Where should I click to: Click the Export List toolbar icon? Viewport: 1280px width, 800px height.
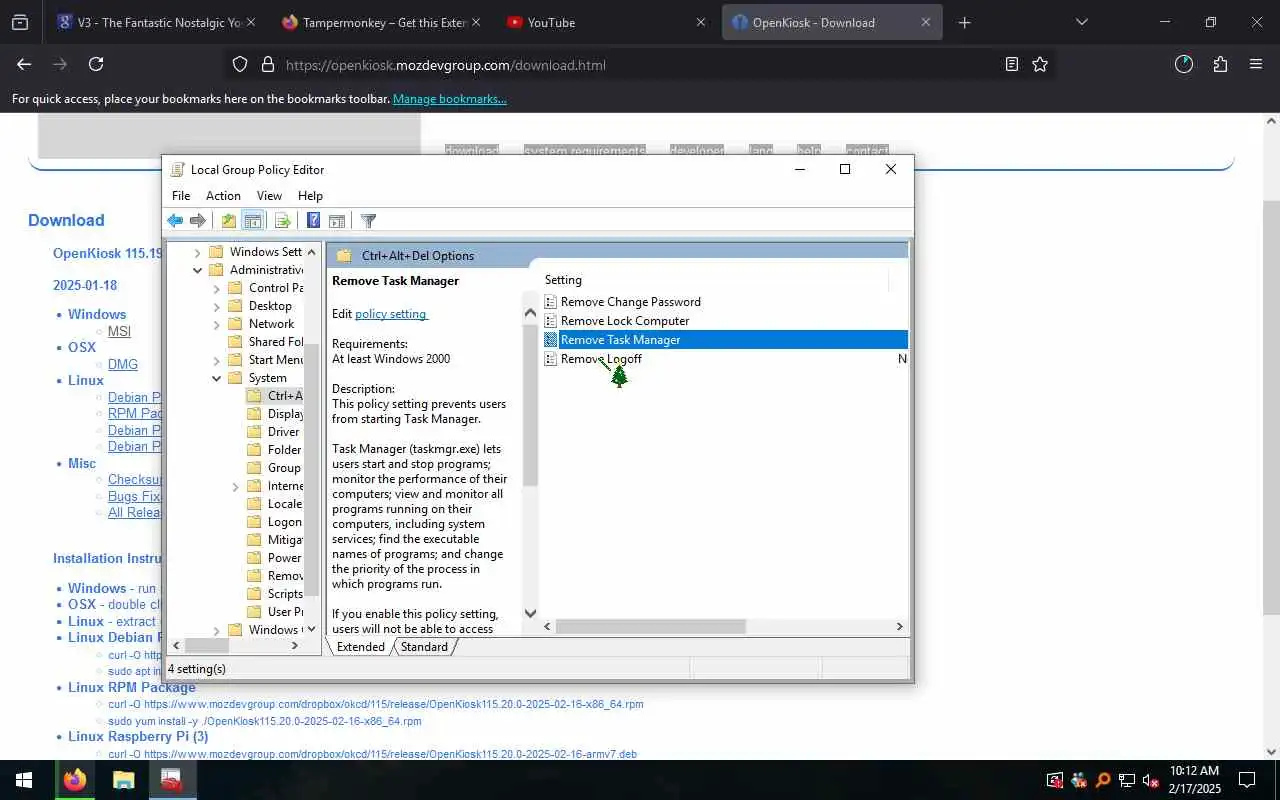282,221
